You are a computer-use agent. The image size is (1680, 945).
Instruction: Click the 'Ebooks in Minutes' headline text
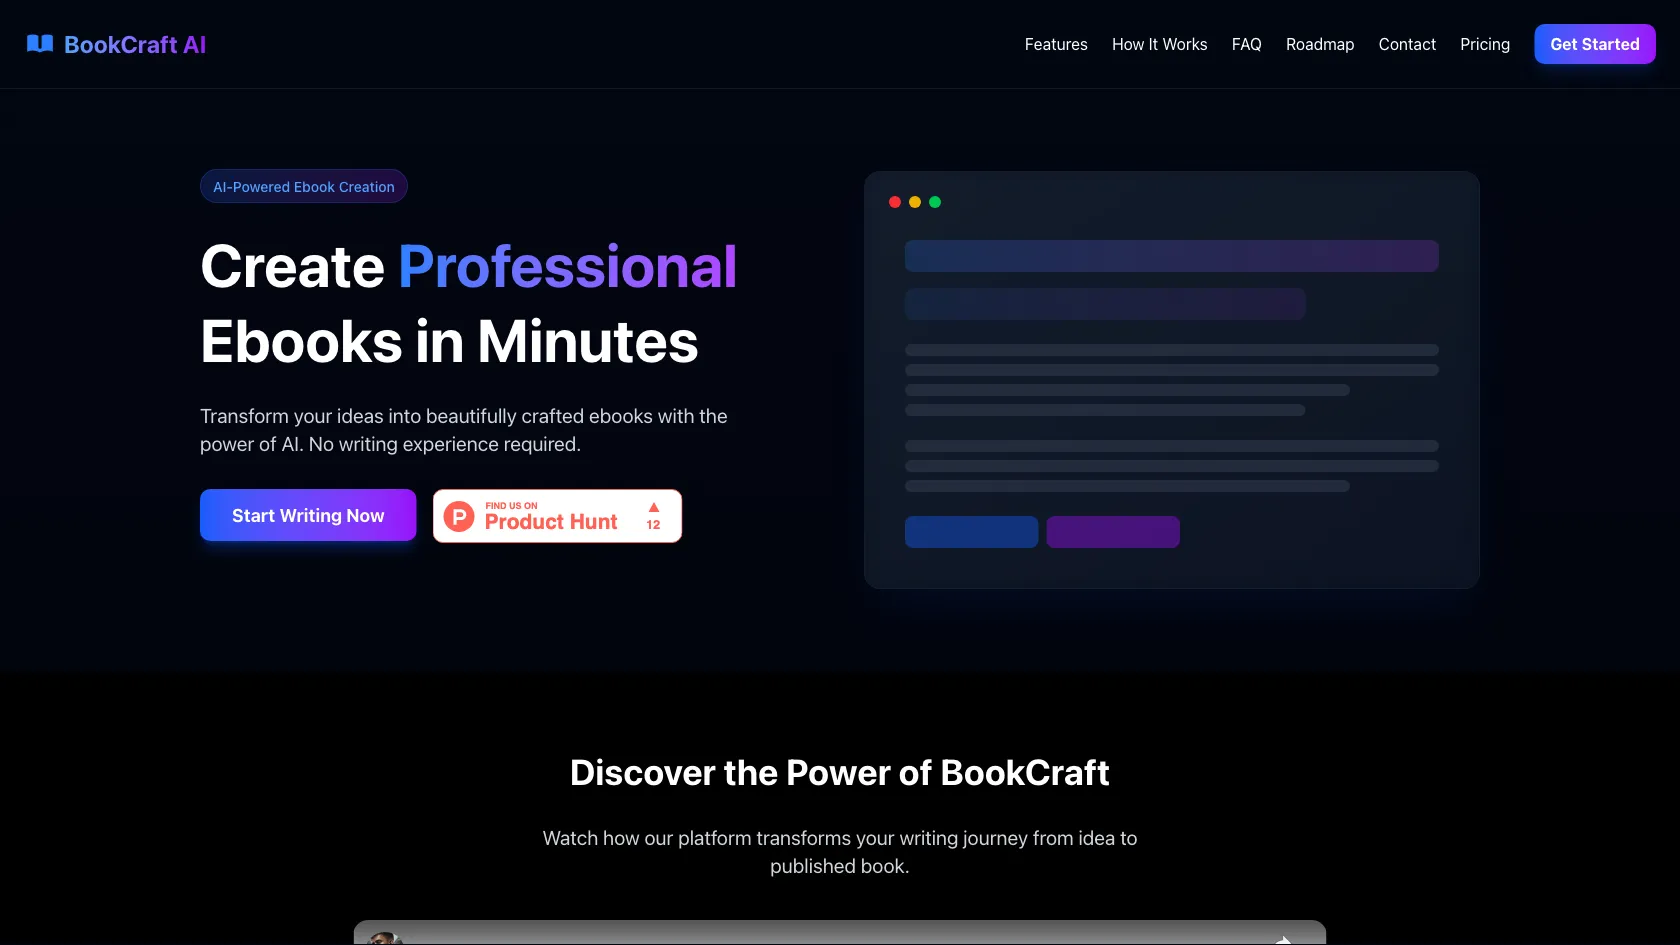[x=449, y=342]
